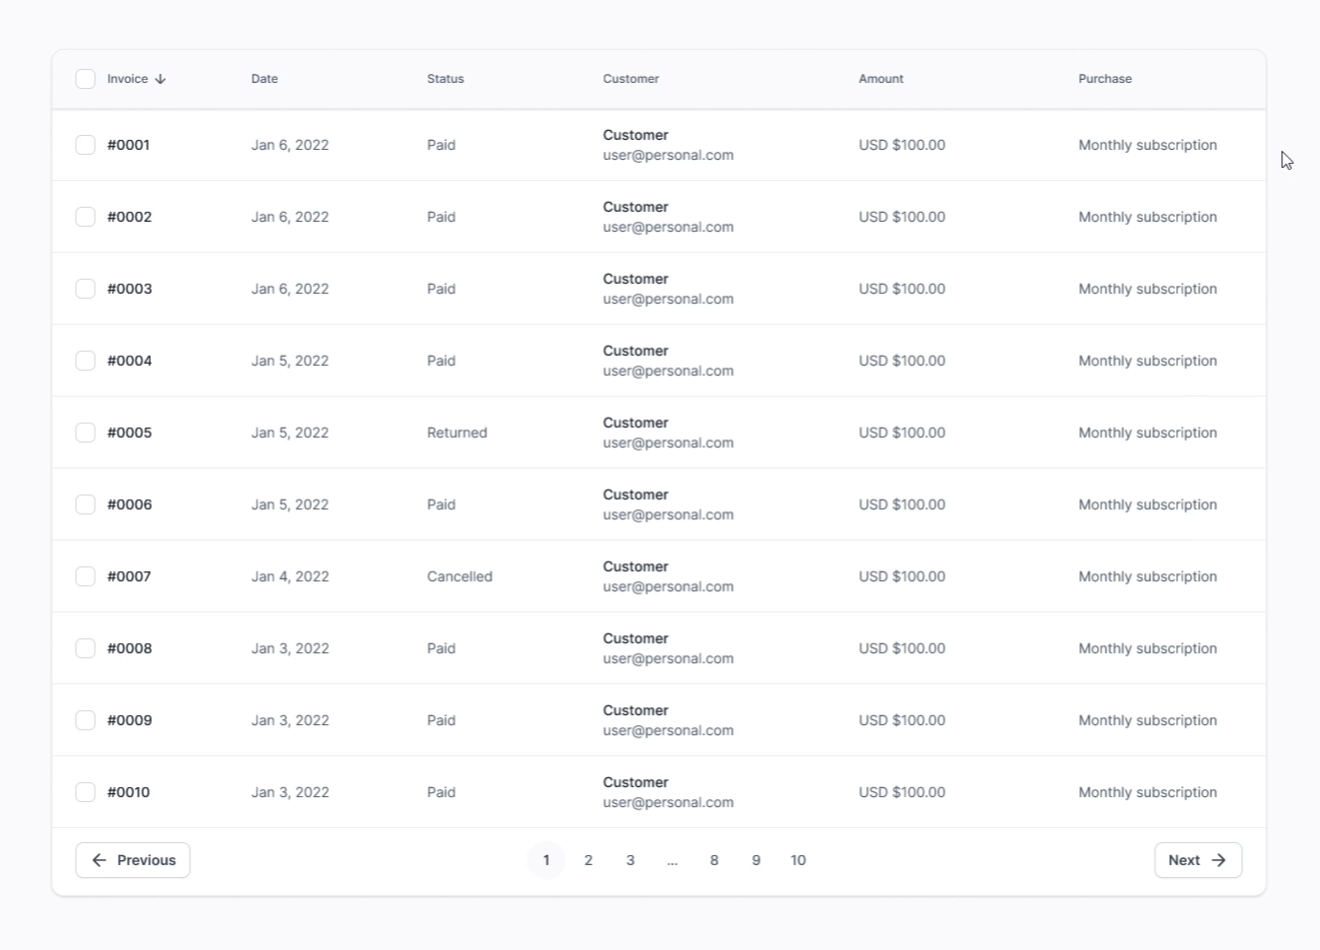Open invoice #0003 link

(x=130, y=289)
